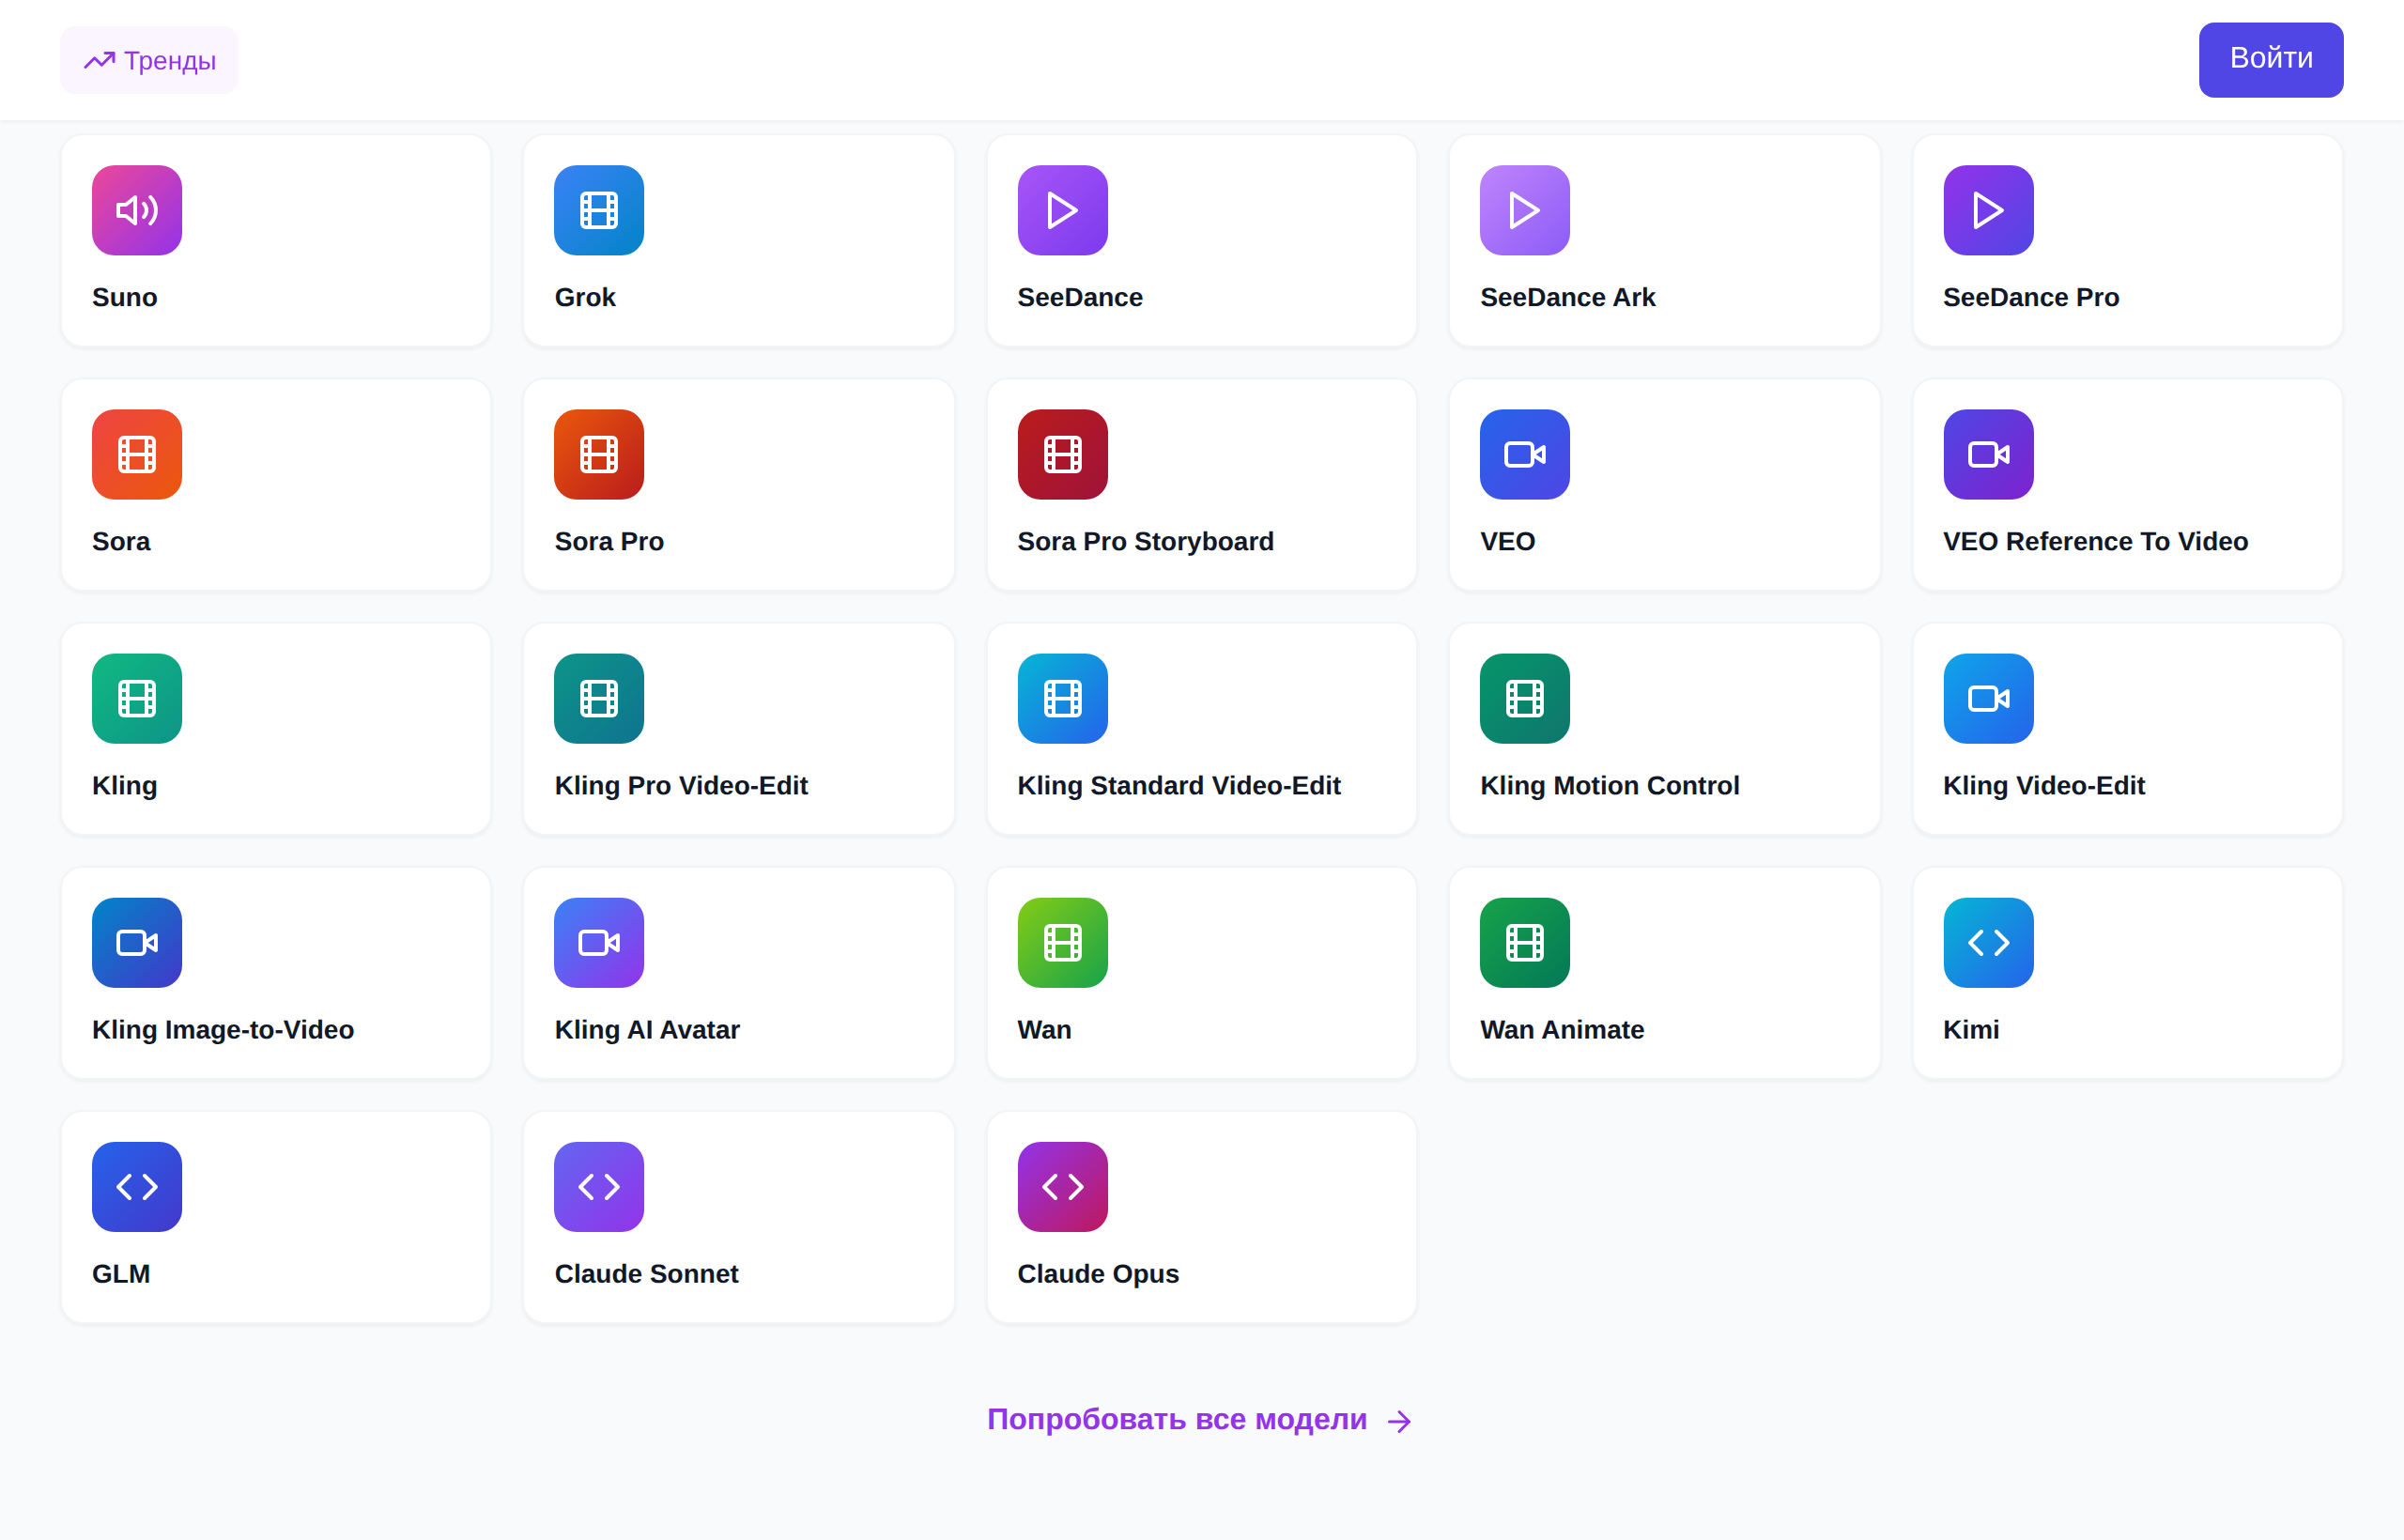The width and height of the screenshot is (2404, 1540).
Task: Select the VEO Reference To Video title
Action: (2095, 541)
